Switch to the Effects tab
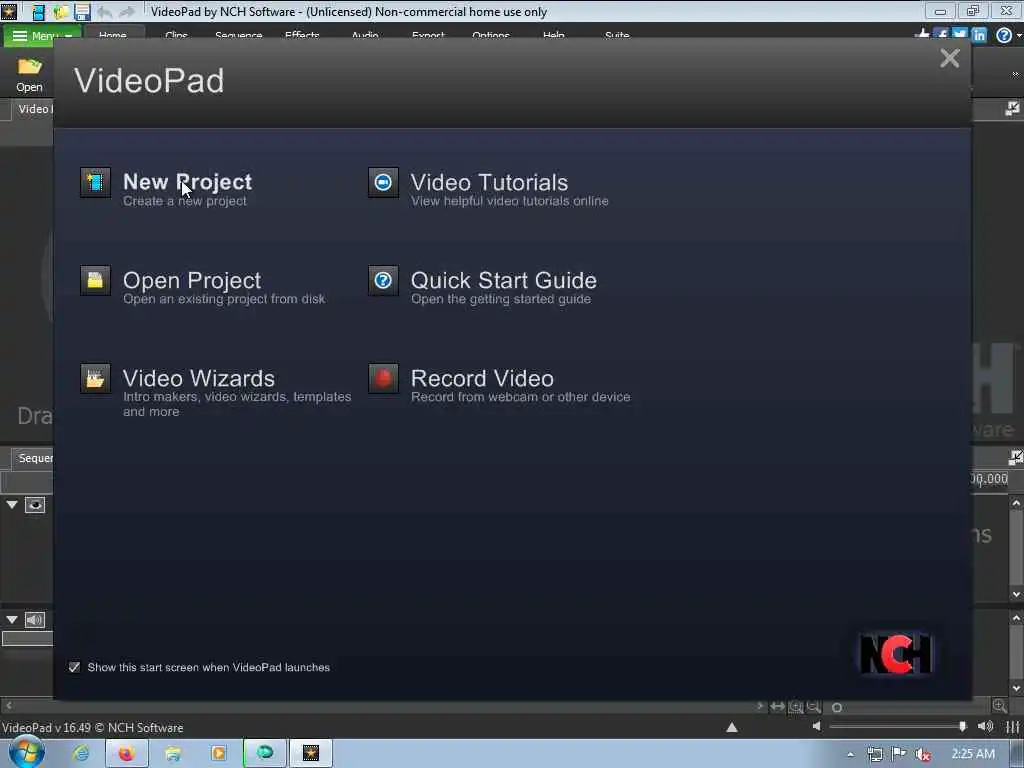Image resolution: width=1024 pixels, height=768 pixels. (302, 35)
